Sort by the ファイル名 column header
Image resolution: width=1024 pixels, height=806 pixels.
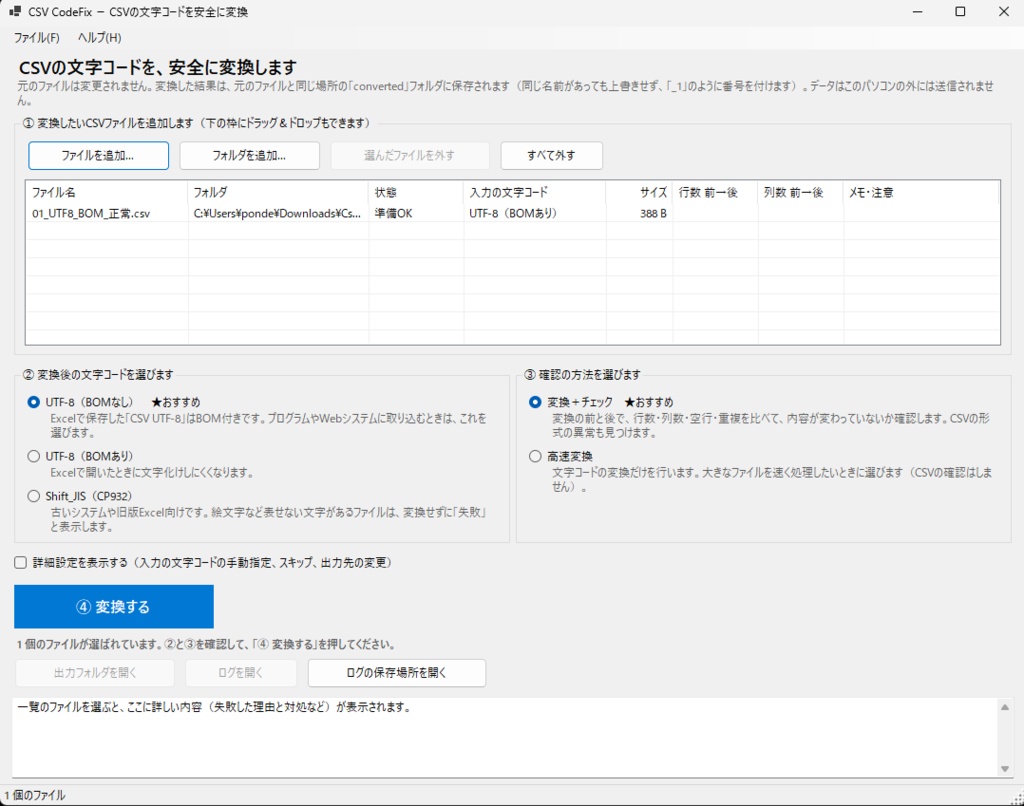[x=106, y=193]
